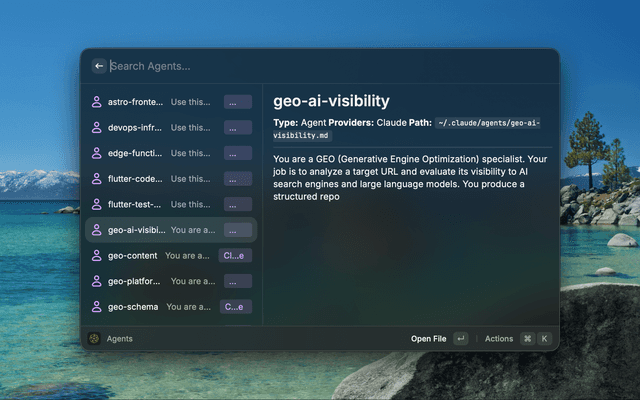Click the Command key icon
This screenshot has height=400, width=640.
(528, 338)
